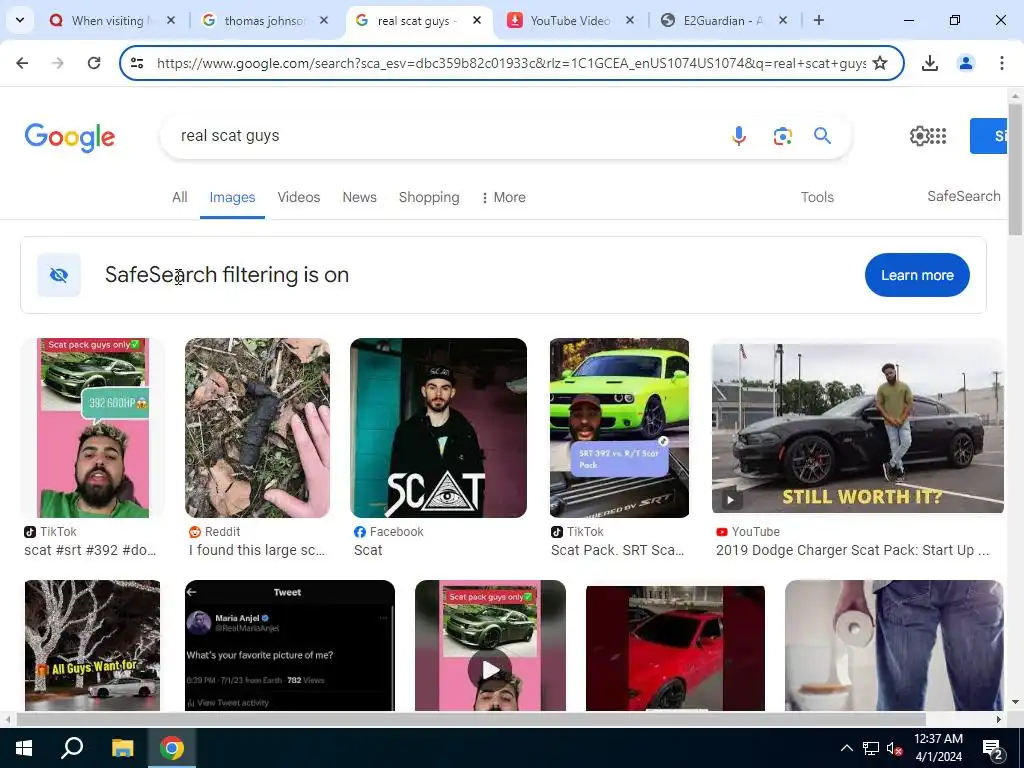
Task: Click the tab search dropdown chevron
Action: tap(20, 20)
